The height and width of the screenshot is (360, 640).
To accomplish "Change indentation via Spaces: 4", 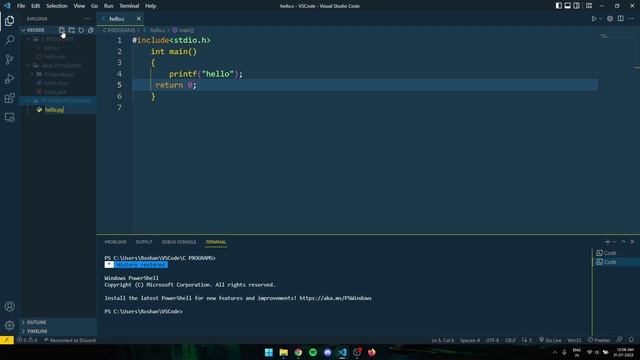I will (470, 340).
